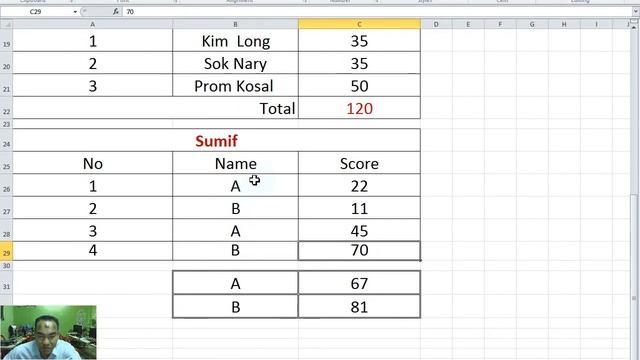Click the score cell with 45
This screenshot has width=640, height=360.
(359, 231)
